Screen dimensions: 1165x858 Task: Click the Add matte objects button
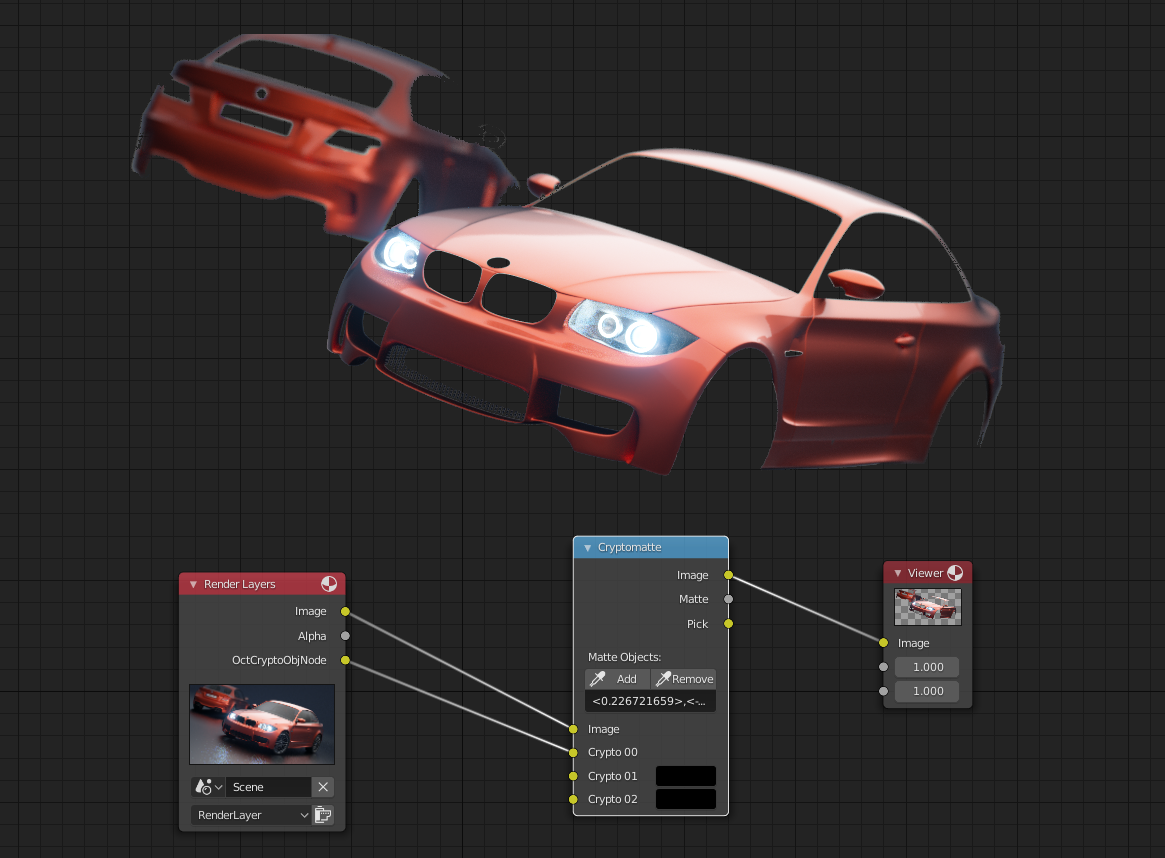pyautogui.click(x=617, y=679)
